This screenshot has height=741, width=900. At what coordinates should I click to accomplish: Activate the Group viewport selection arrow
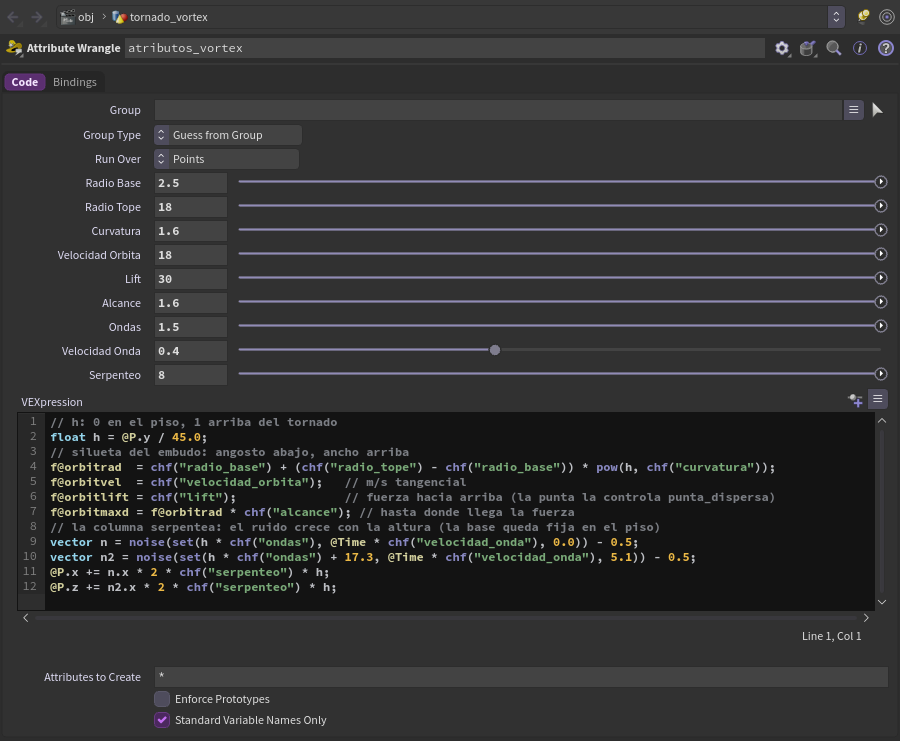(877, 110)
